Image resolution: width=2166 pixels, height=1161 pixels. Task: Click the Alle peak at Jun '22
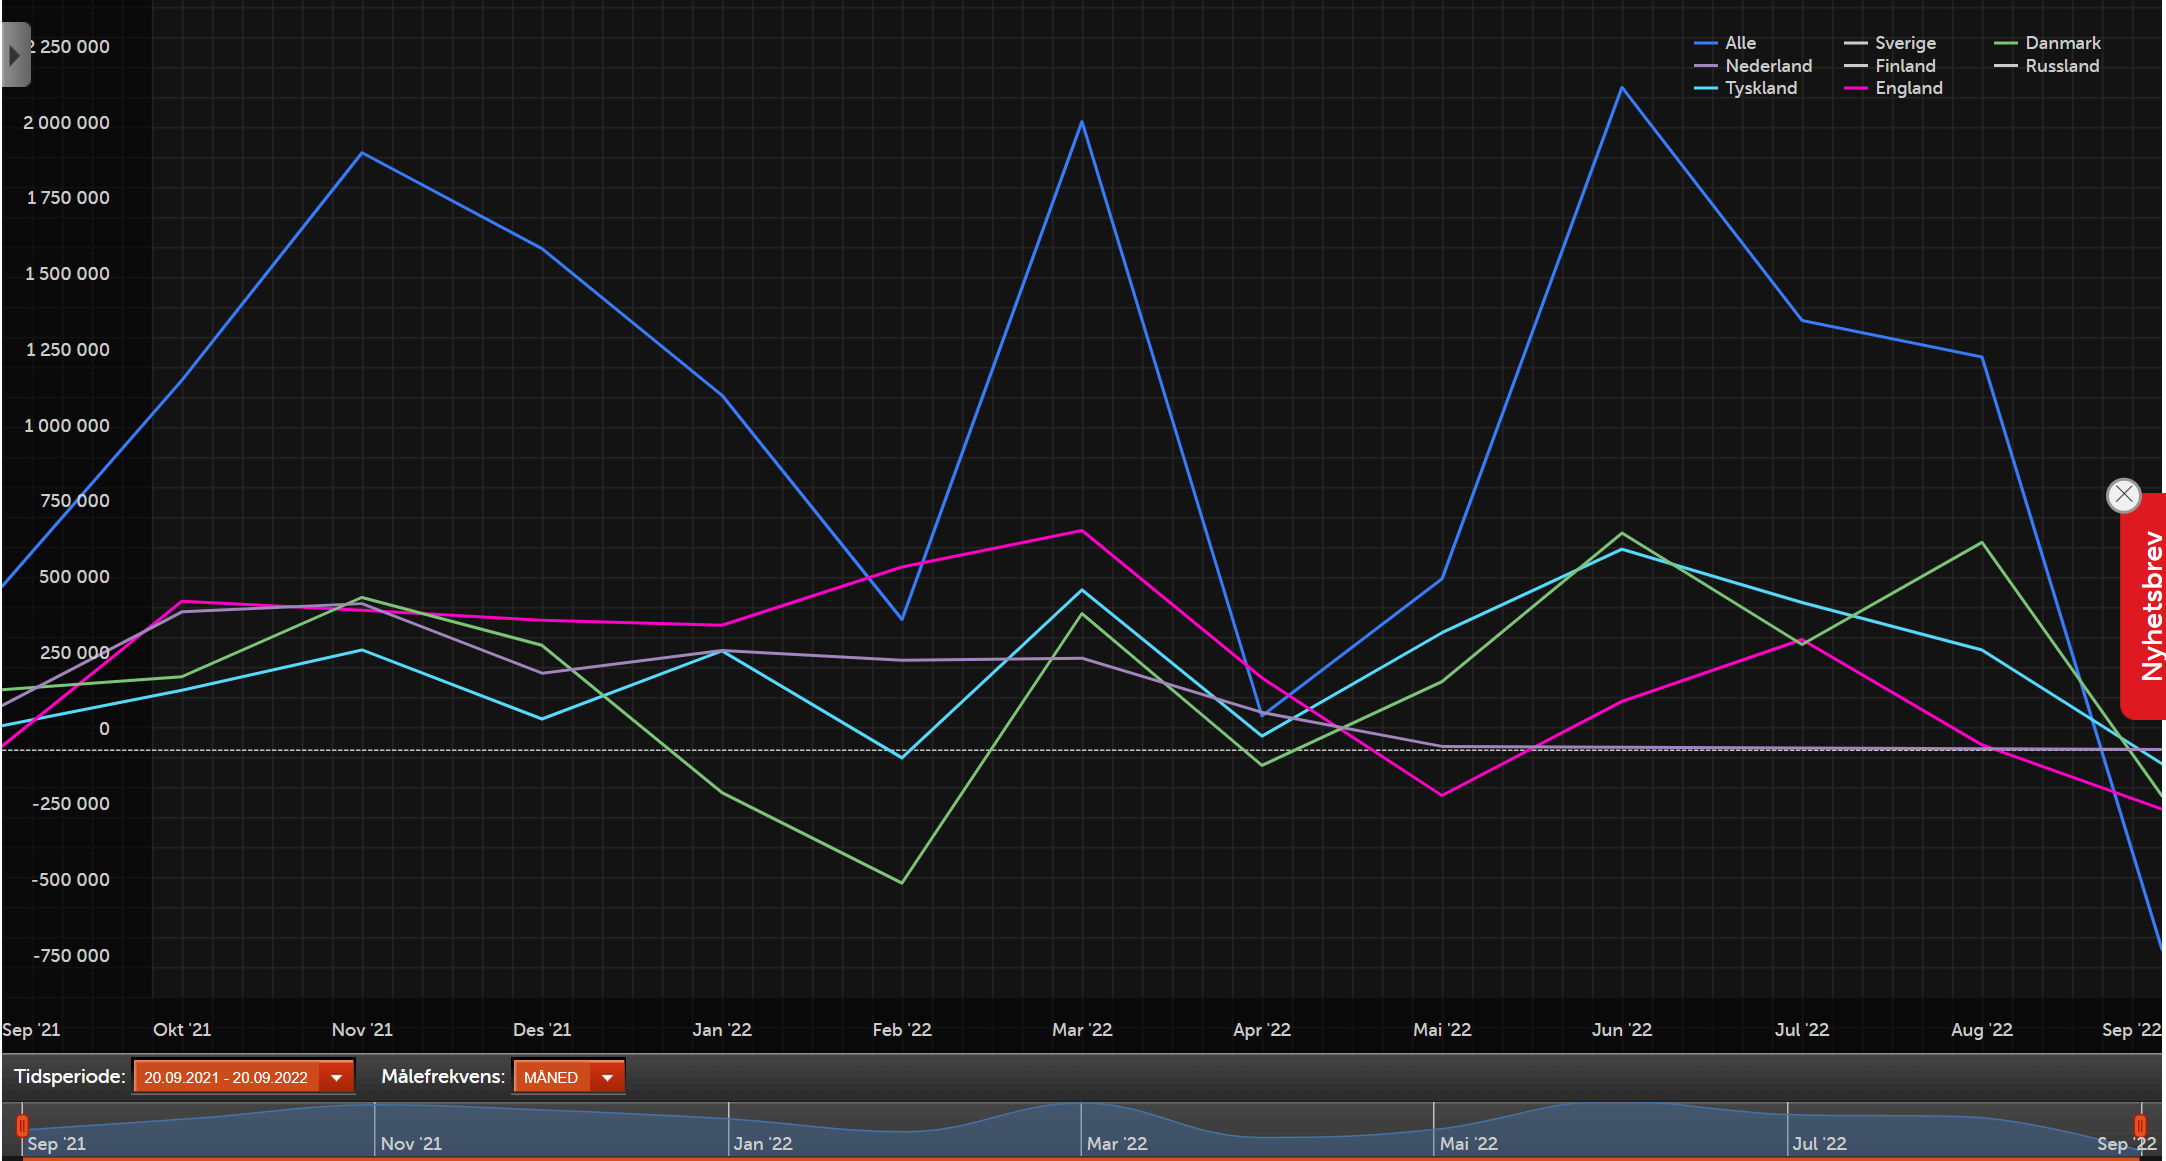[1621, 88]
